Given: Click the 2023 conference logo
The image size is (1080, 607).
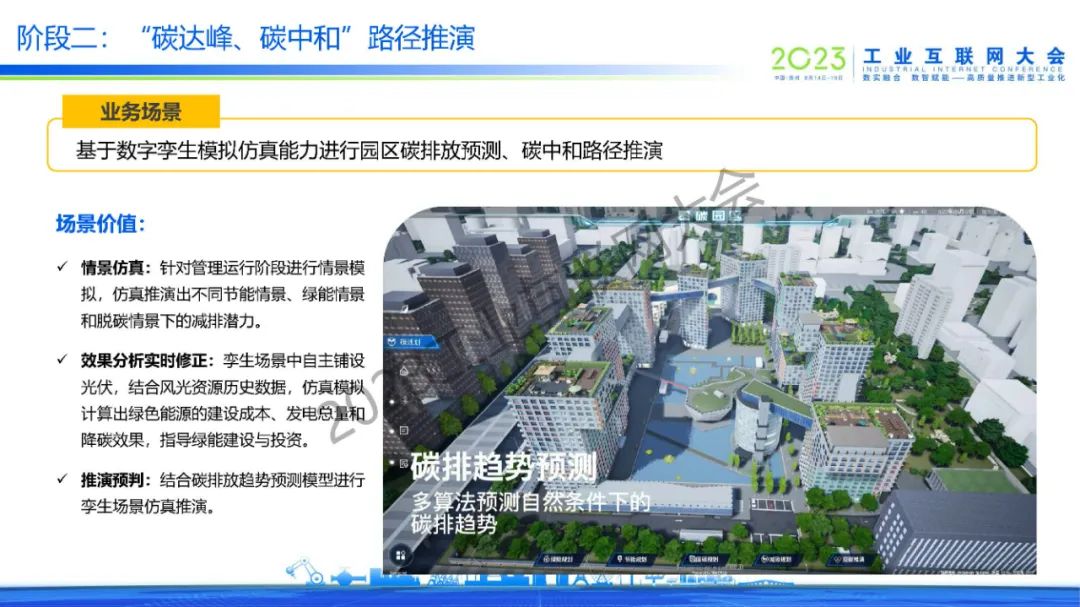Looking at the screenshot, I should [x=808, y=60].
